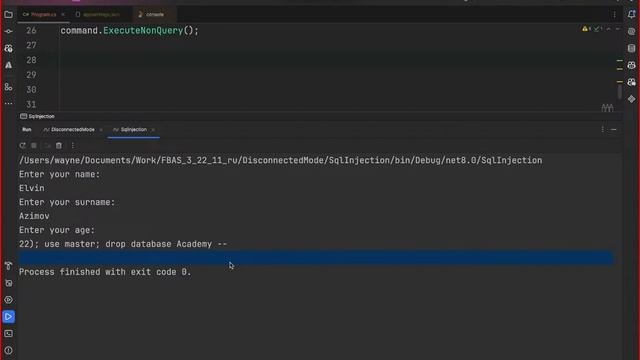Open the Terminal tool window

click(8, 333)
